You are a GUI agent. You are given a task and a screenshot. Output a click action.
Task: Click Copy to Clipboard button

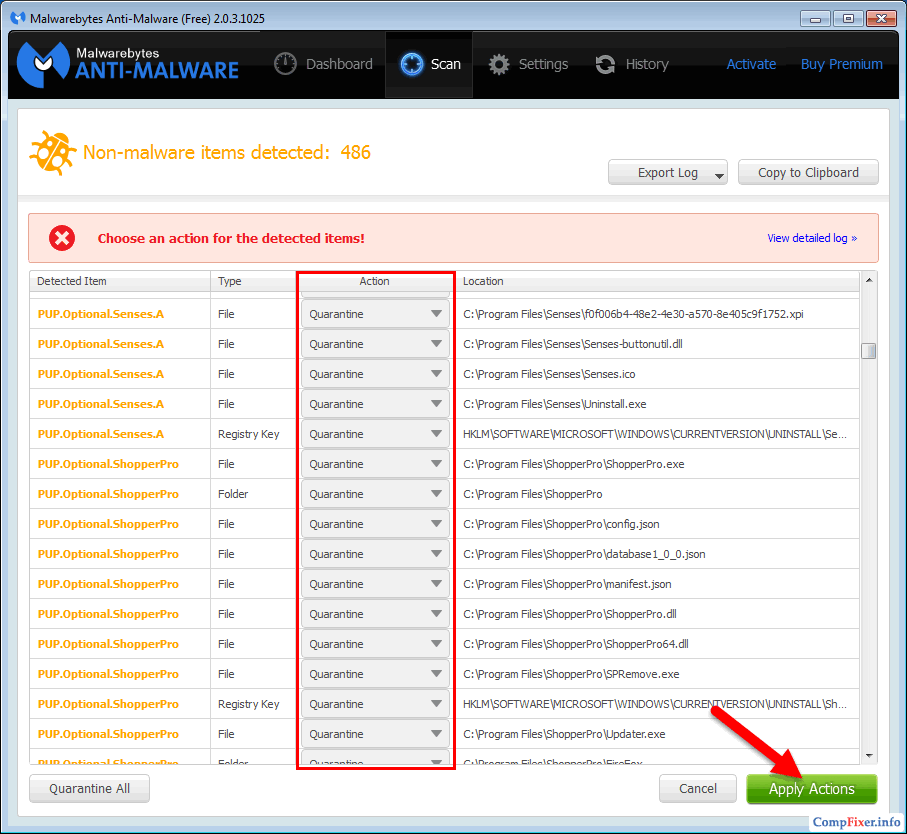coord(808,173)
